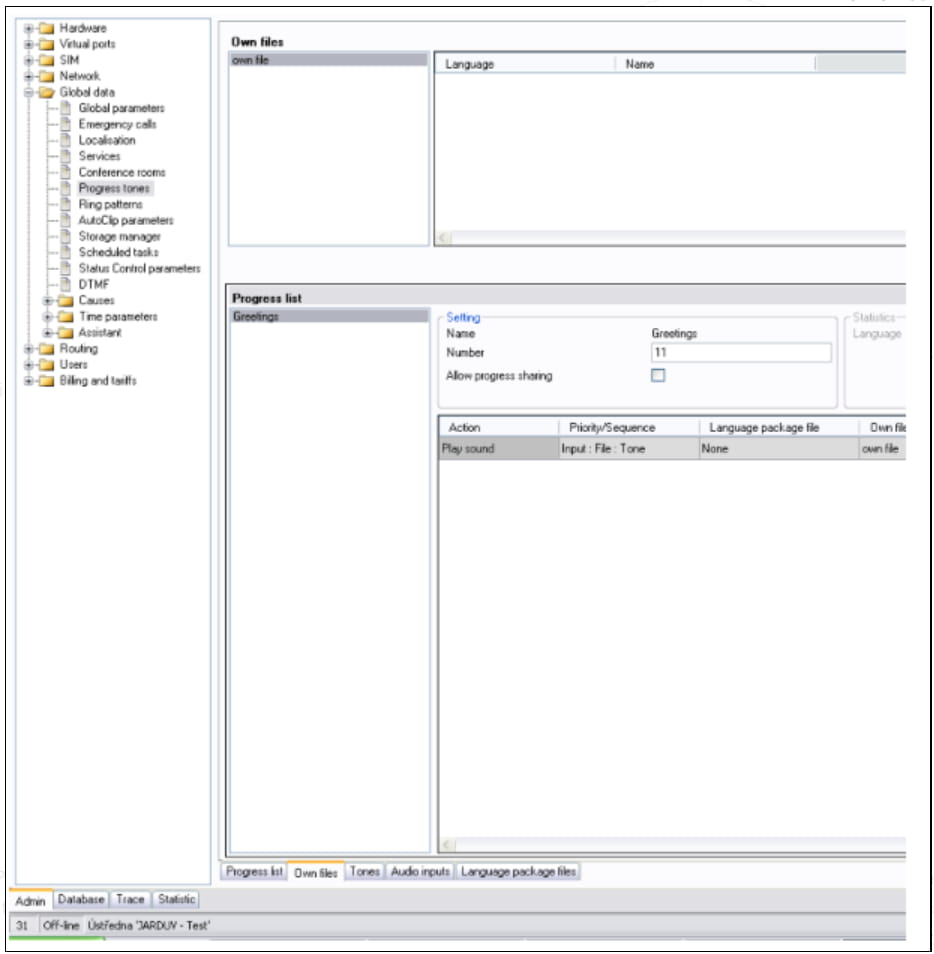Click the Hardware folder icon
934x954 pixels.
(46, 28)
